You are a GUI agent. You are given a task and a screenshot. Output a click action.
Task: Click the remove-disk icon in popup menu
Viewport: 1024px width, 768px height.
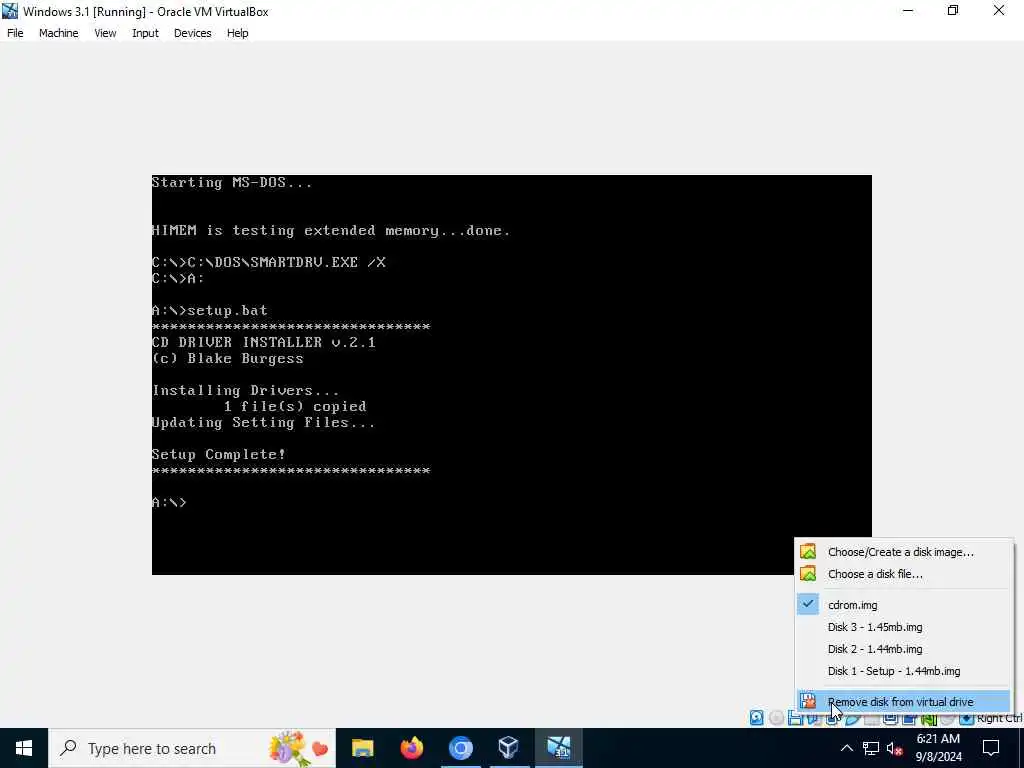point(808,701)
